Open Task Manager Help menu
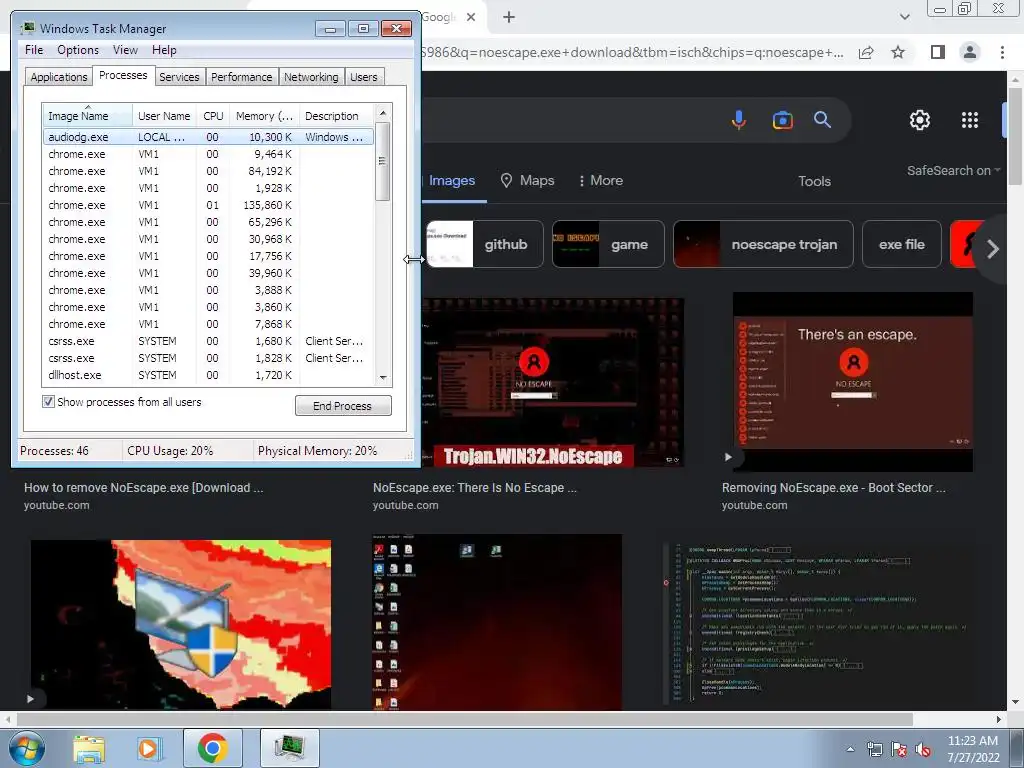Screen dimensions: 1024x768 pyautogui.click(x=164, y=50)
